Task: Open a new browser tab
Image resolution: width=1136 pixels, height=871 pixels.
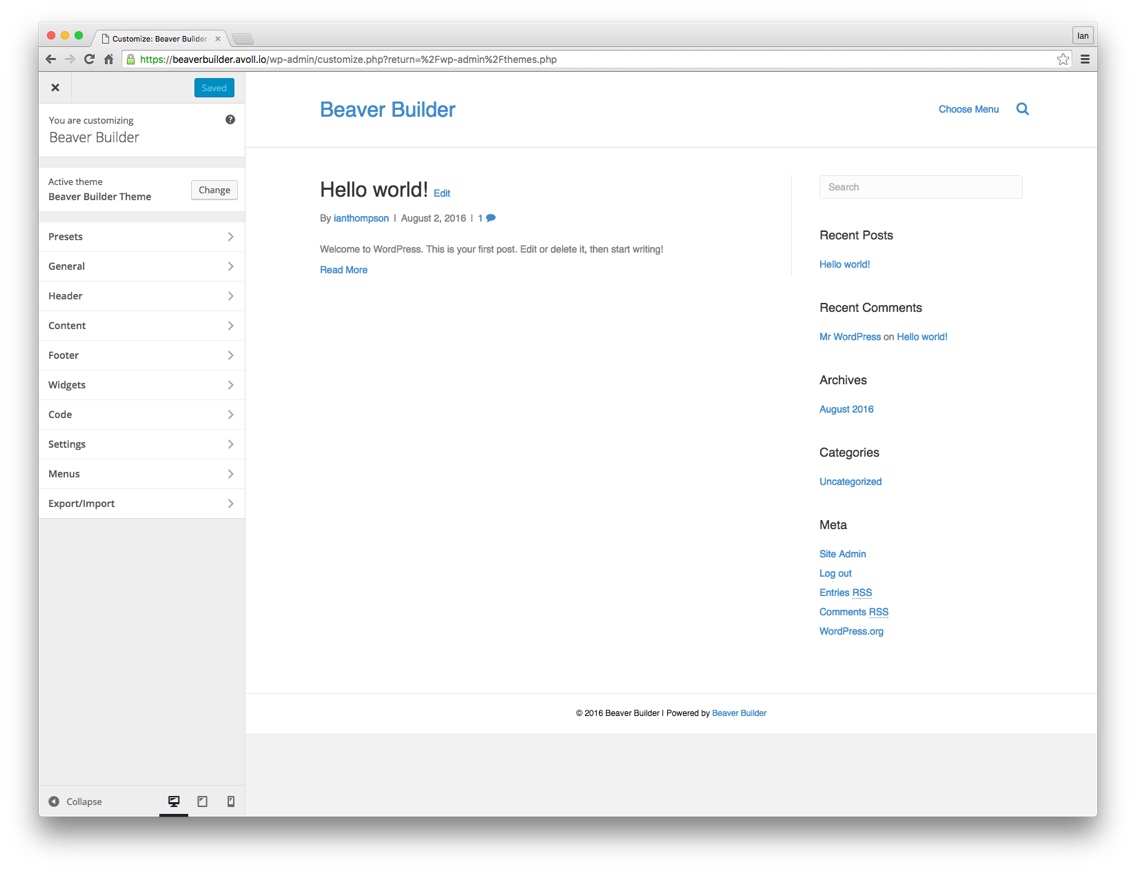Action: click(x=243, y=38)
